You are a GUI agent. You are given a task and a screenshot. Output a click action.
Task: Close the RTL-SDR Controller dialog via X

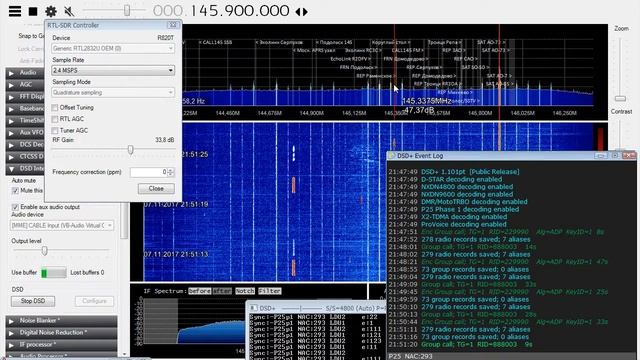[x=173, y=25]
